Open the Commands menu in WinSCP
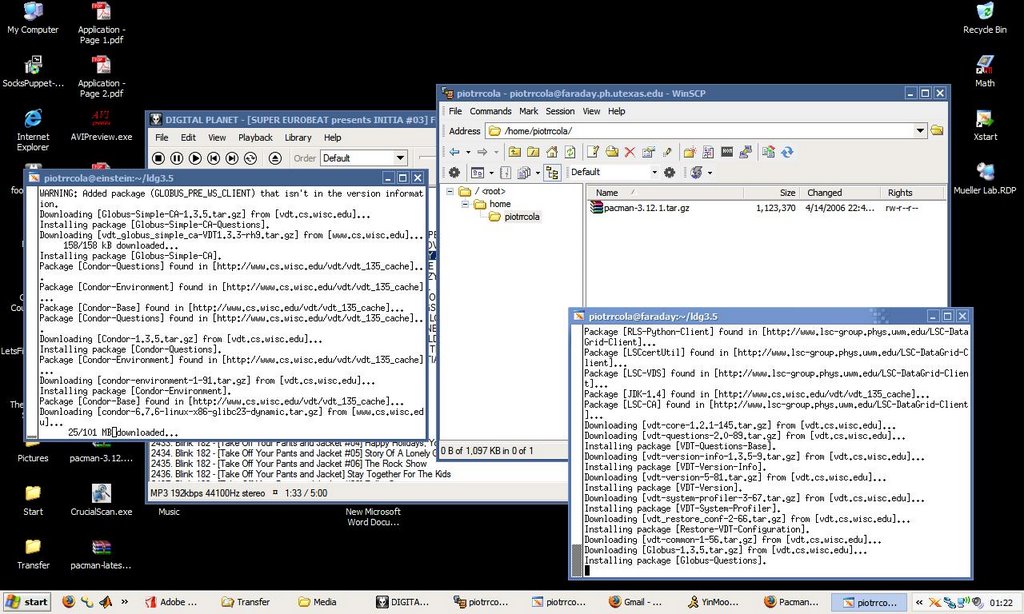1024x614 pixels. click(490, 112)
